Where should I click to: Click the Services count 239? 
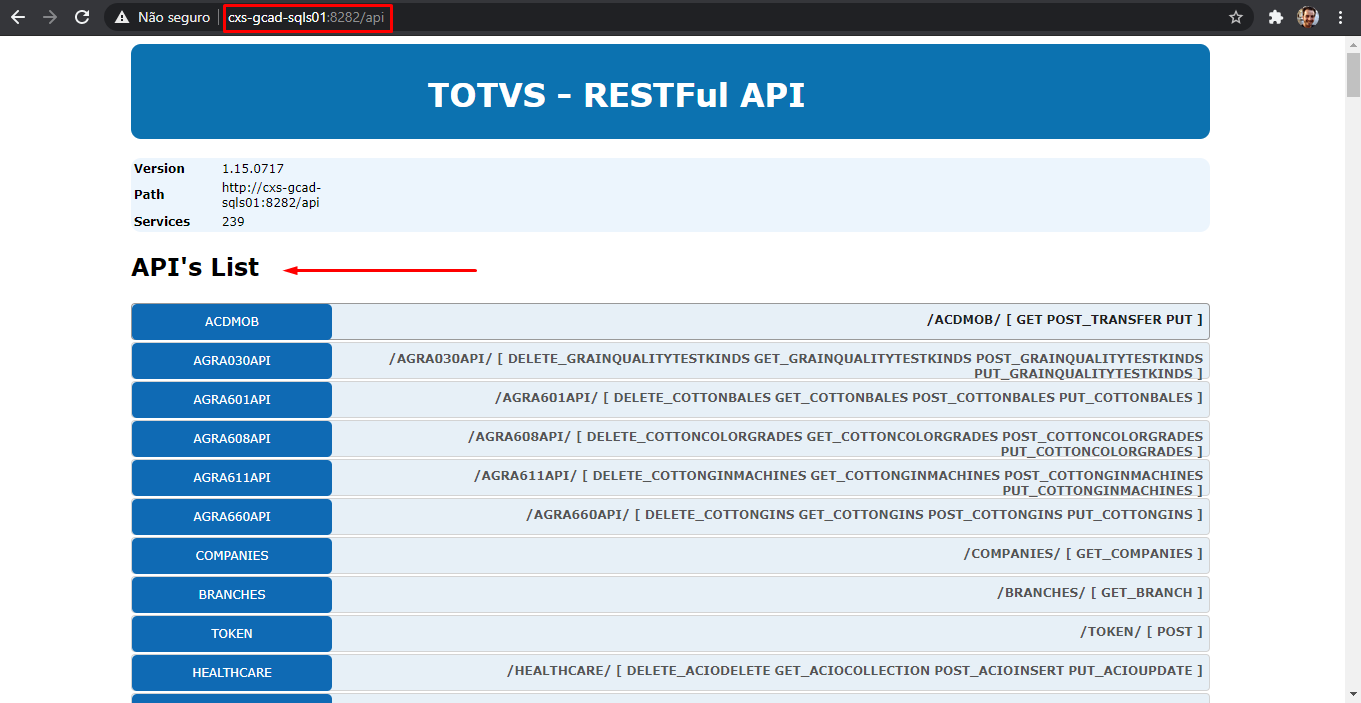[x=233, y=222]
